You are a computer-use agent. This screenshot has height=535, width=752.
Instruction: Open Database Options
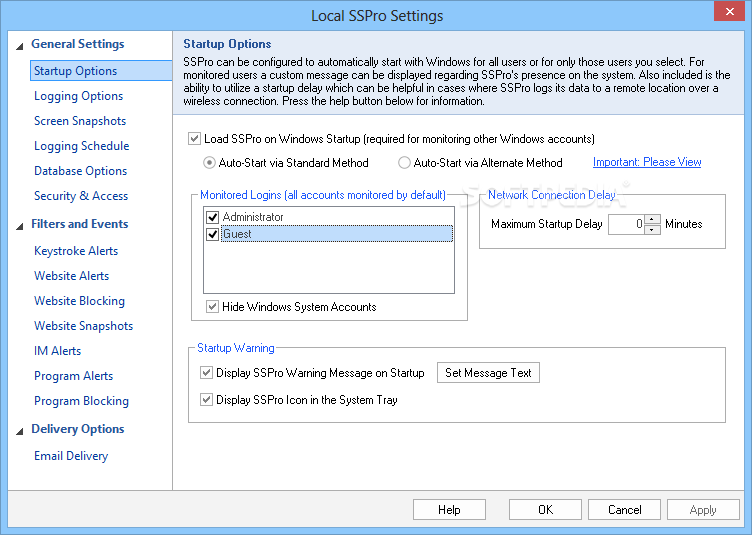80,171
